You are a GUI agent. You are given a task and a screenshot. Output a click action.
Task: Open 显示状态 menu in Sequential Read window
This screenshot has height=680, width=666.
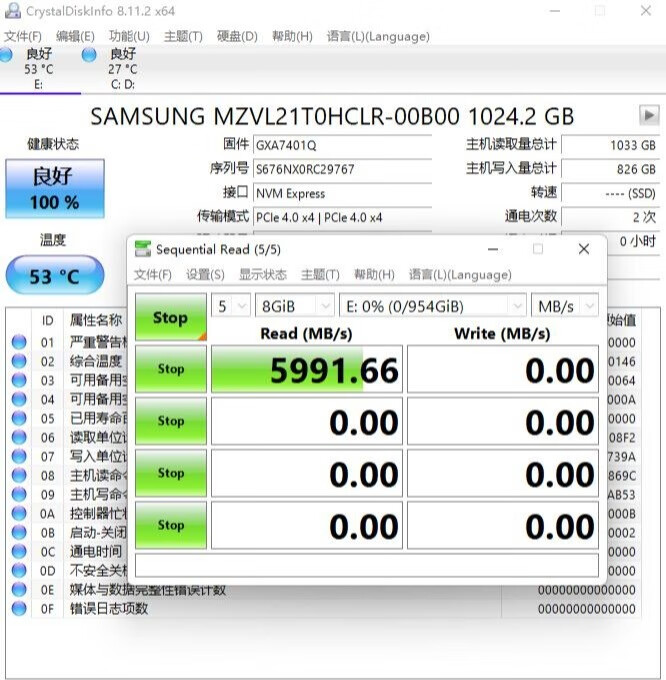(263, 275)
